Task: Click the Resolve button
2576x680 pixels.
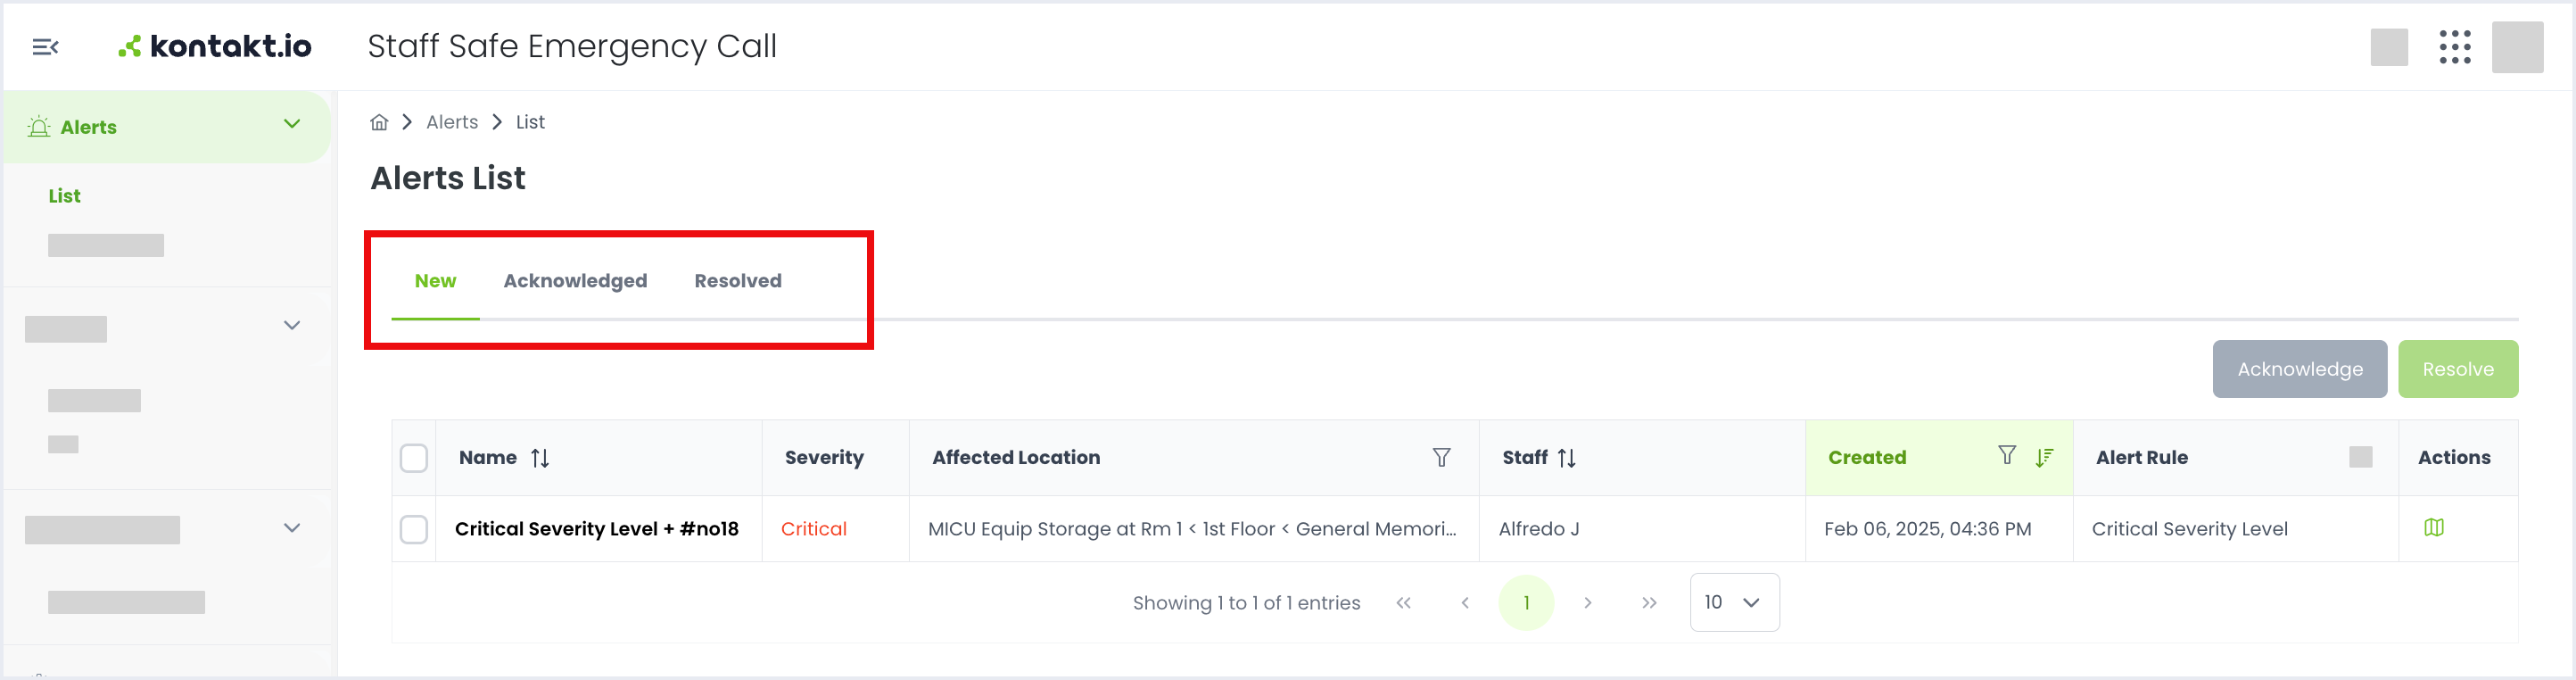Action: tap(2457, 369)
